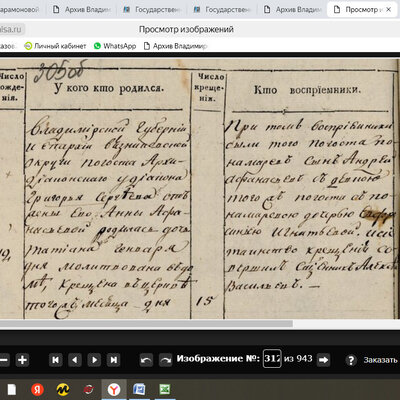Go to previous image arrow
This screenshot has width=400, height=400.
pyautogui.click(x=75, y=360)
